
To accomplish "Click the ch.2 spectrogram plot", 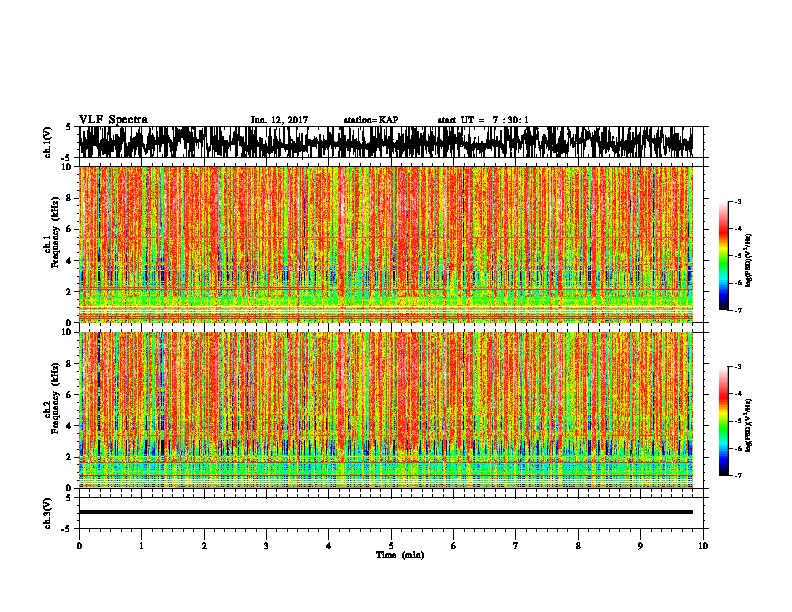I will (x=386, y=410).
